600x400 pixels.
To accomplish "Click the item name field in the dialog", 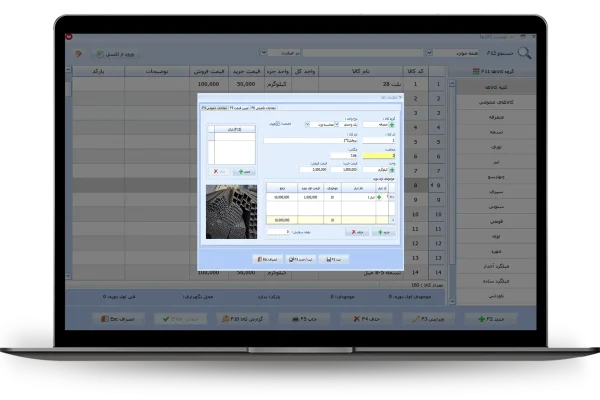I will tap(310, 140).
